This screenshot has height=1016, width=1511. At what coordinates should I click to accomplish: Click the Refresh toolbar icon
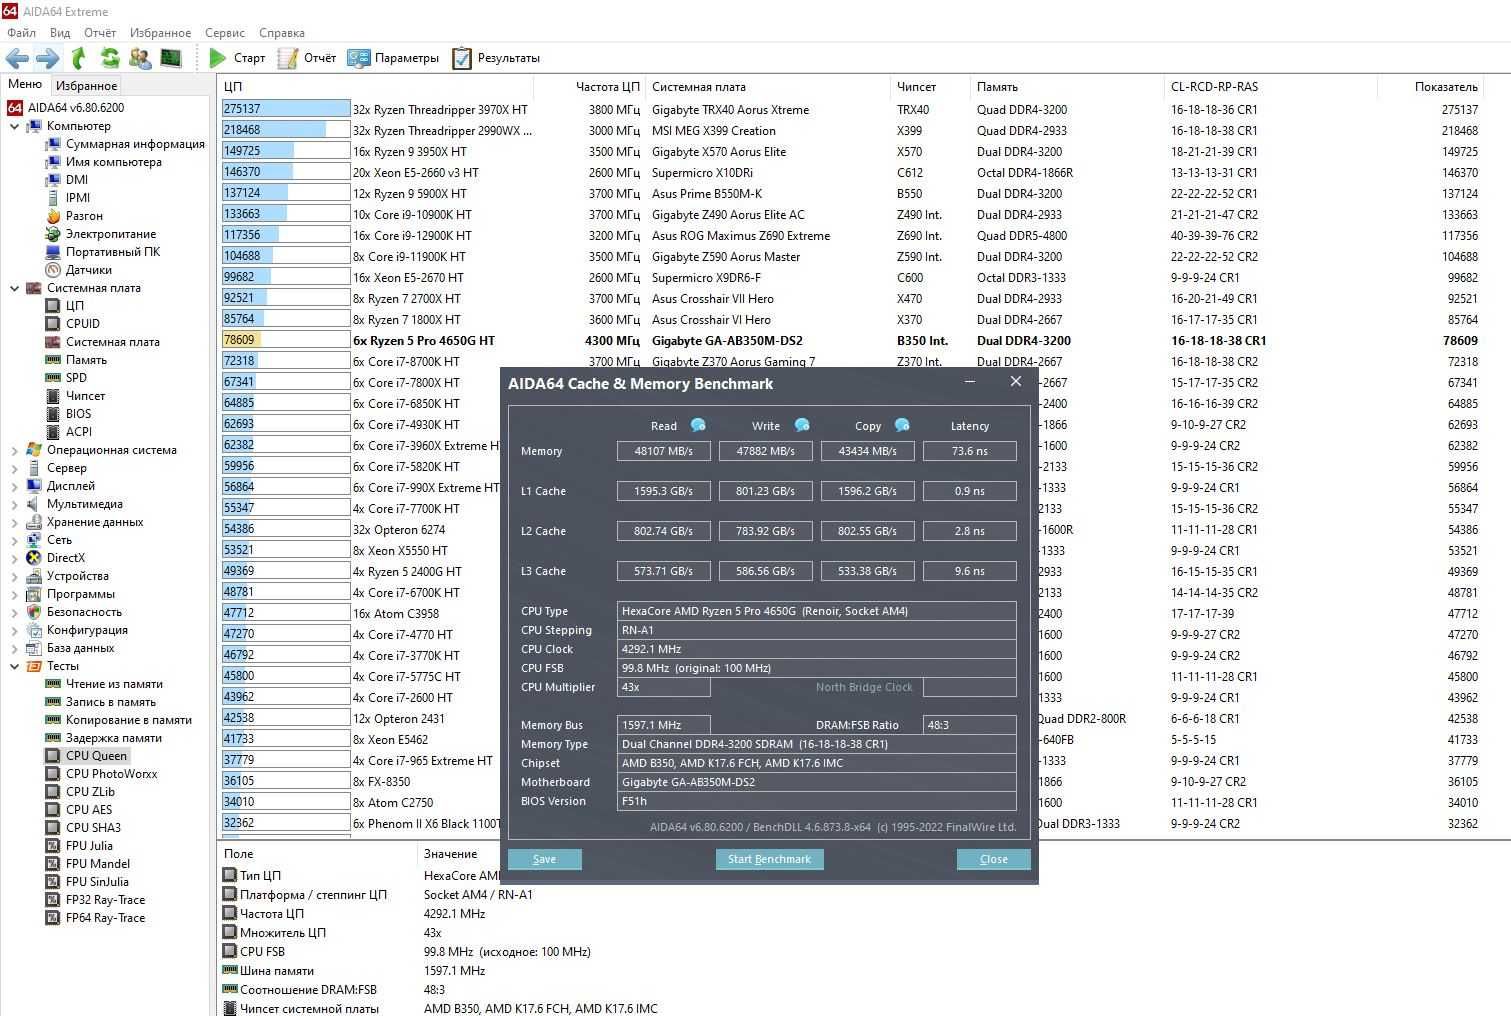tap(110, 58)
